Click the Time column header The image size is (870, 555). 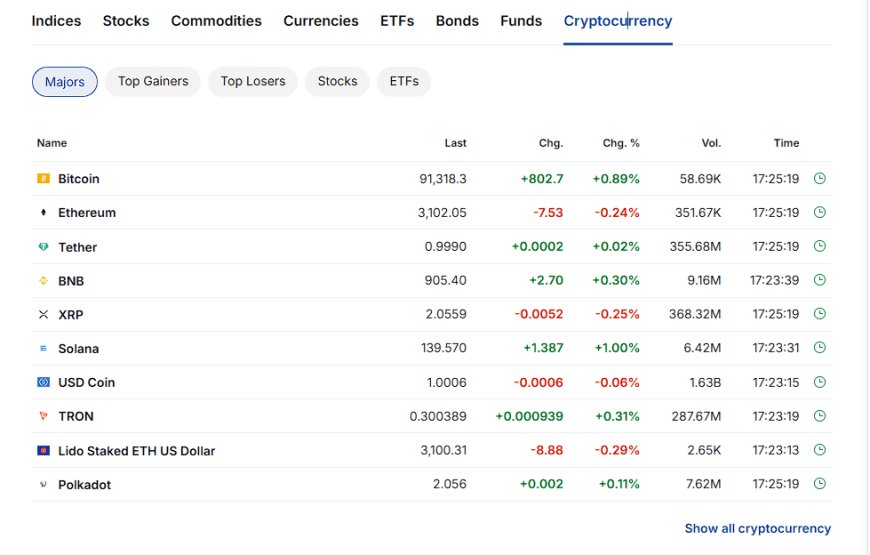click(786, 143)
